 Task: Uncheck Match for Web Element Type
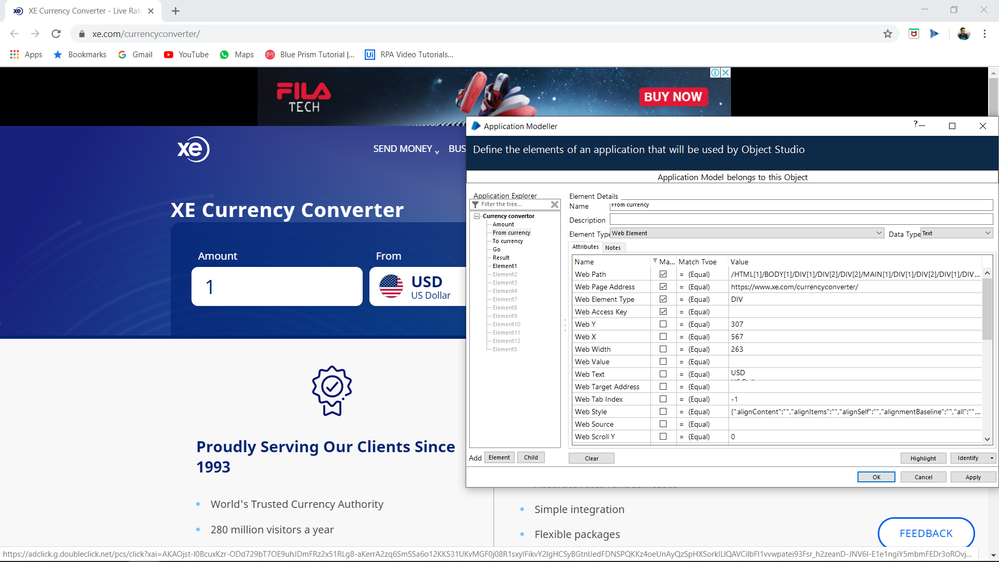(663, 299)
